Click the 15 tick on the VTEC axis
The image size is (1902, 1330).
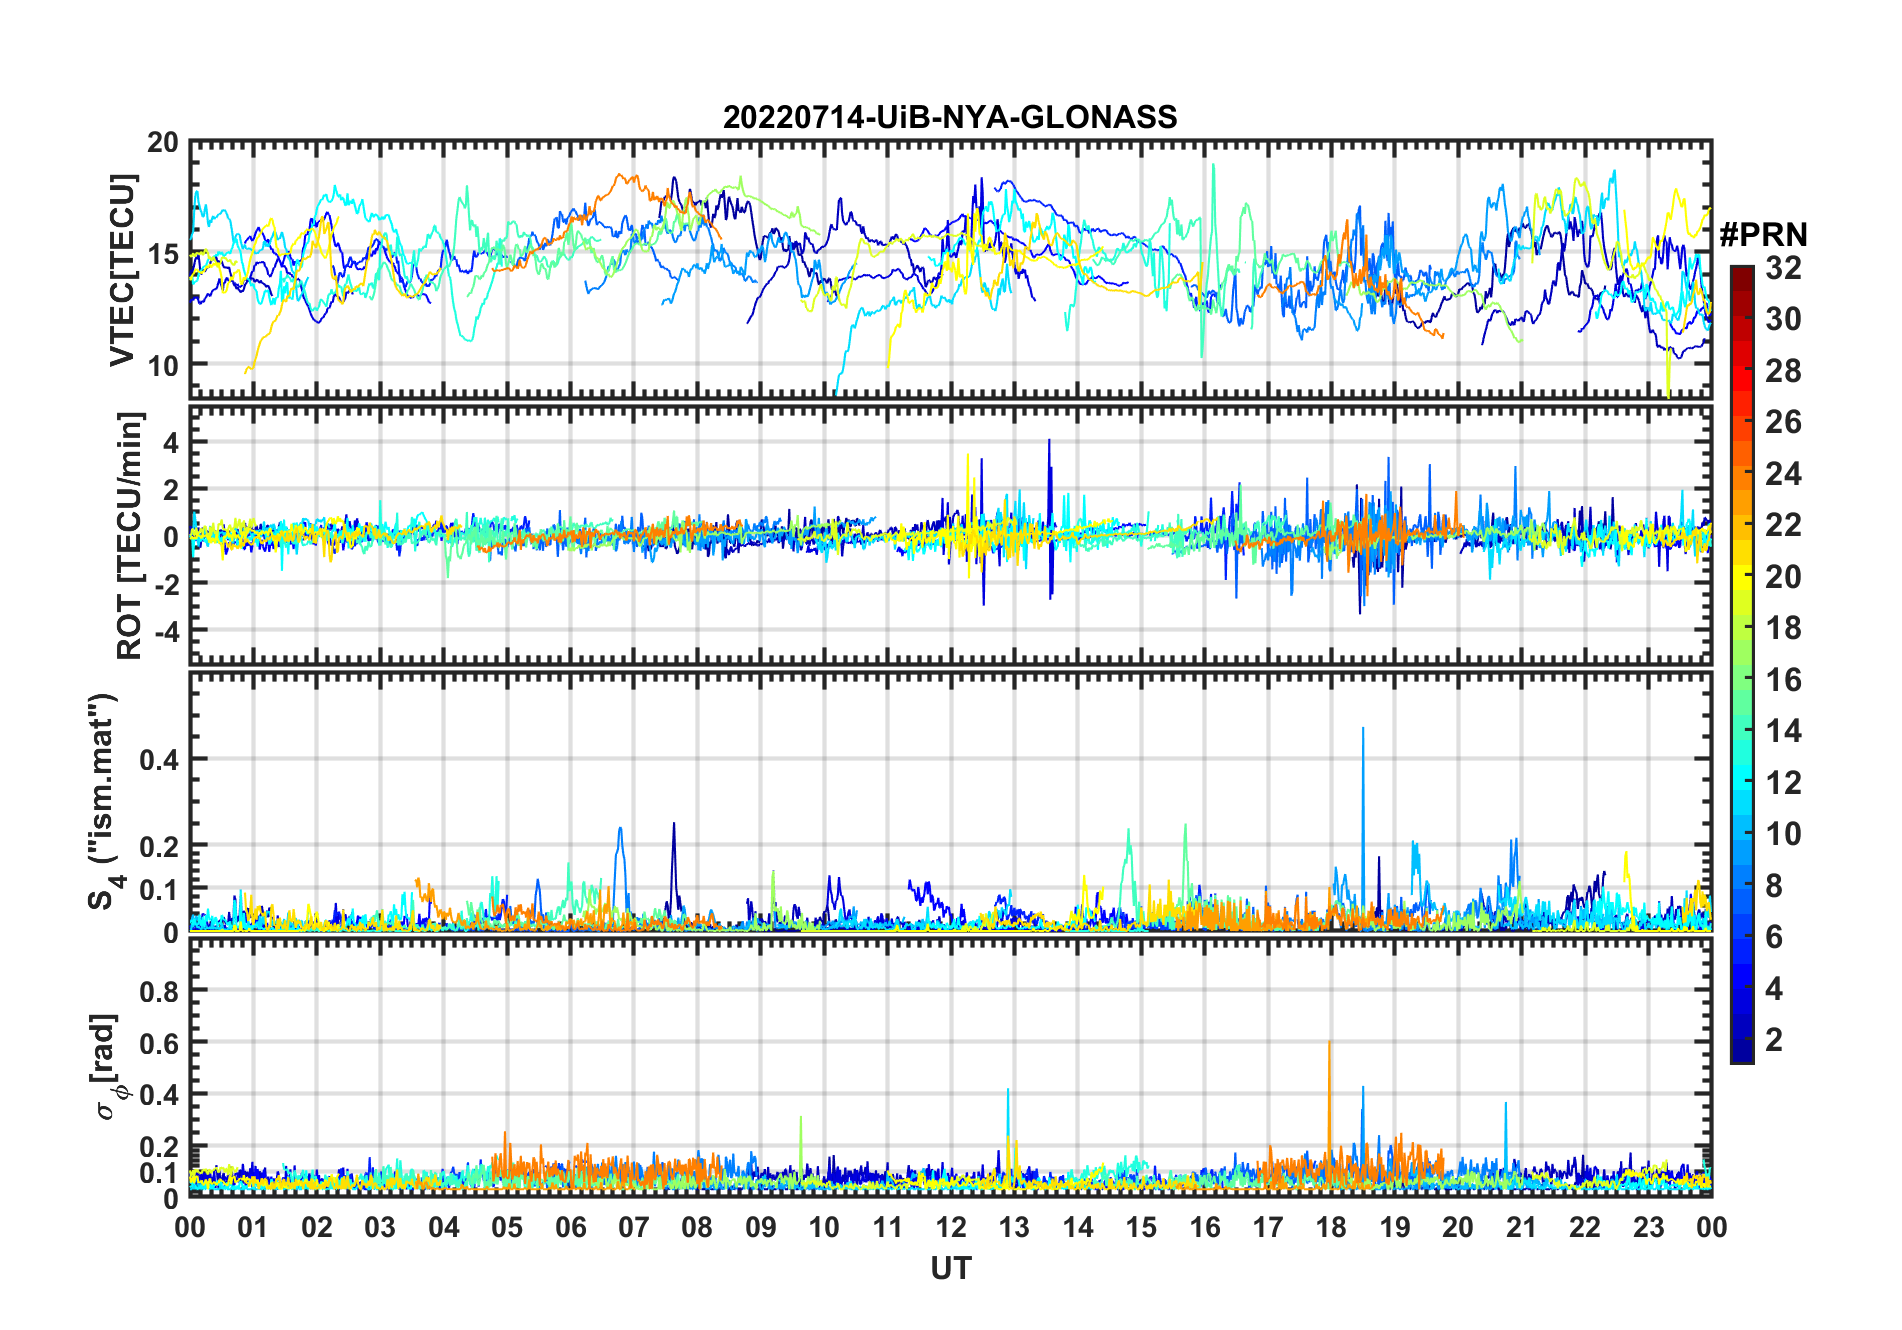click(163, 254)
